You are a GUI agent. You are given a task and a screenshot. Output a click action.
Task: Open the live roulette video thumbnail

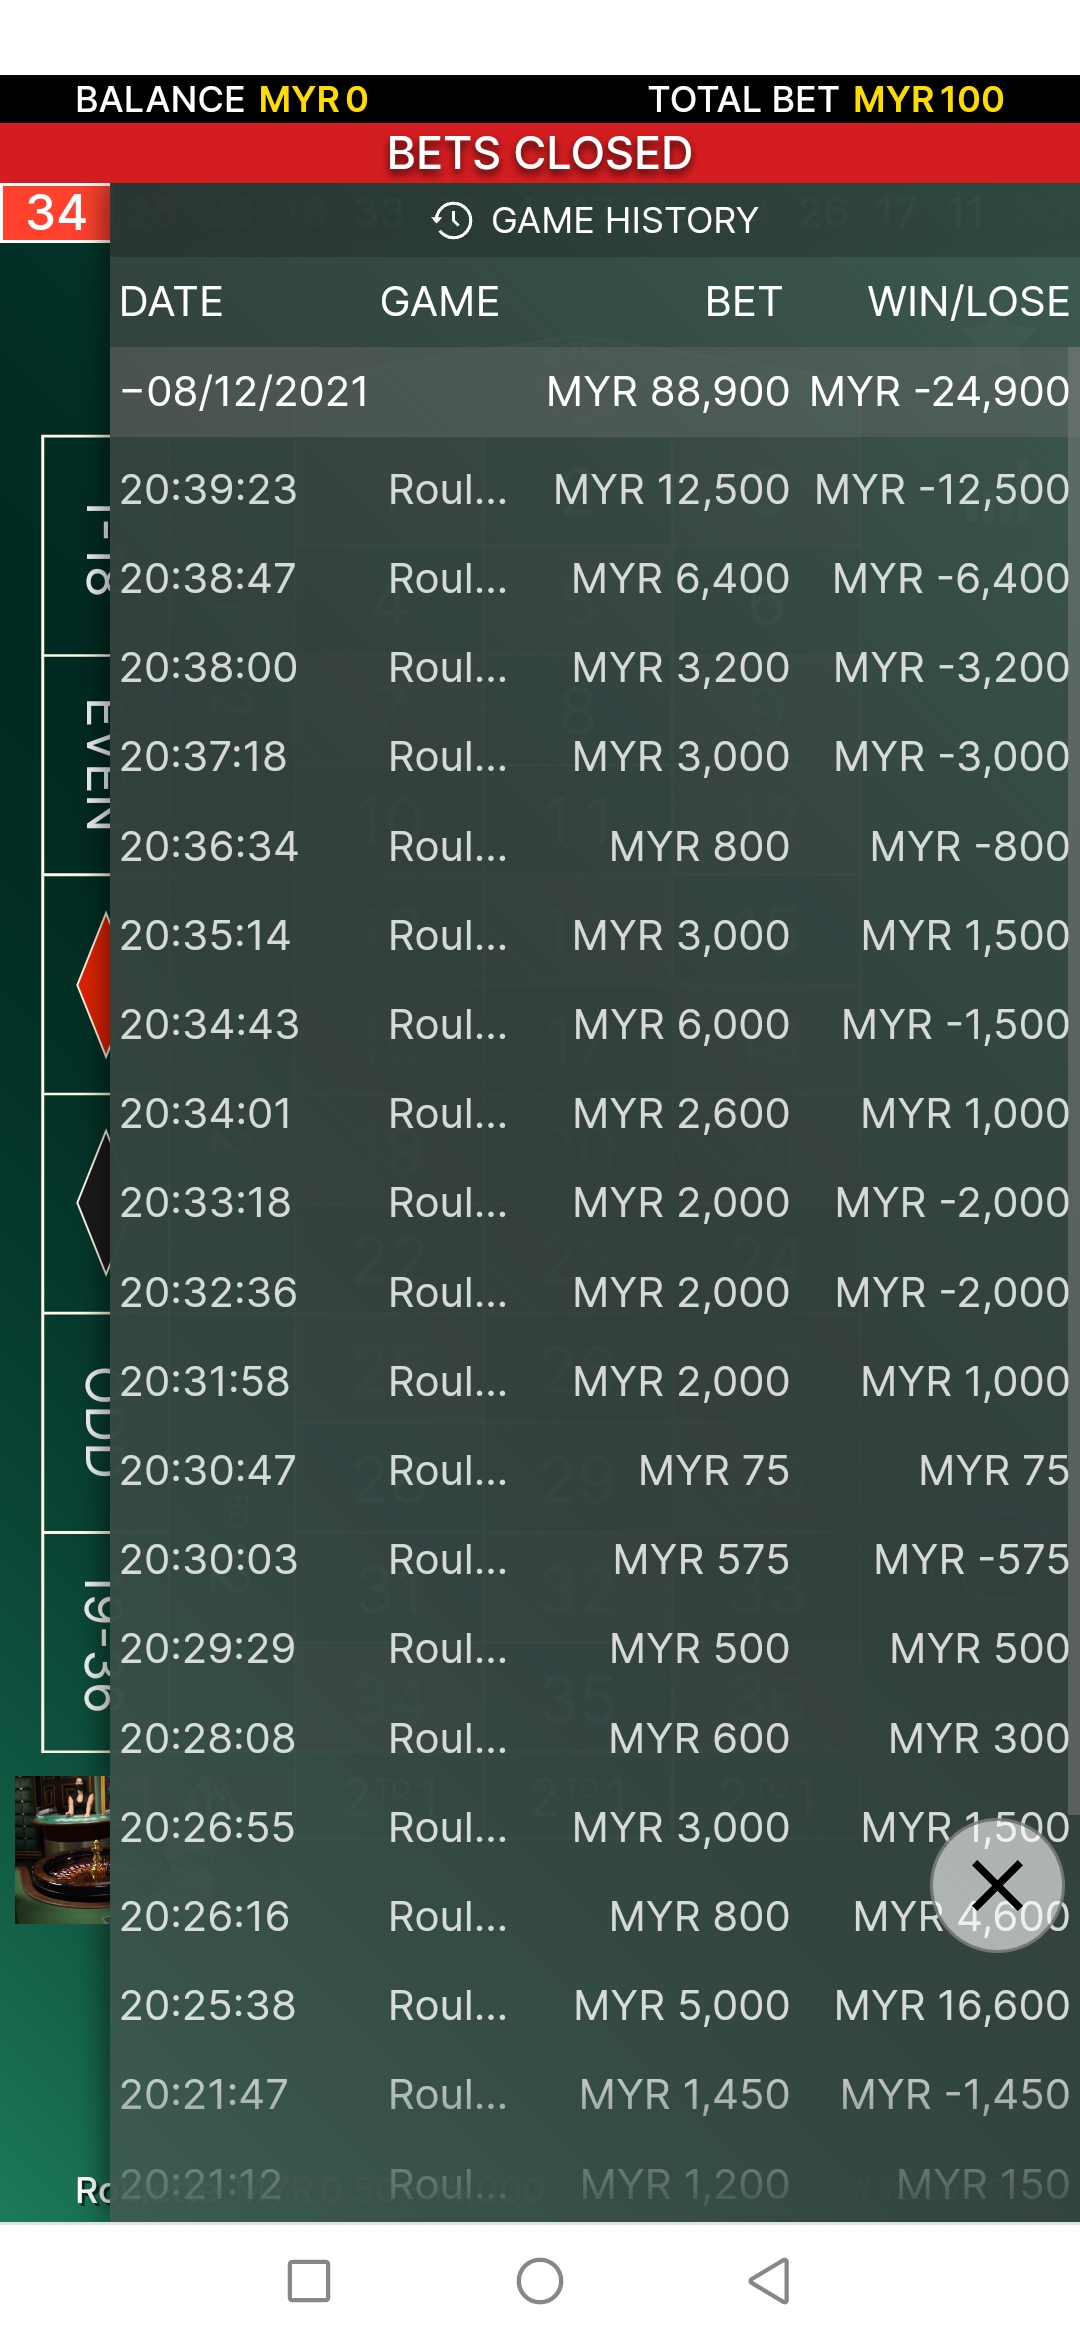tap(62, 1849)
